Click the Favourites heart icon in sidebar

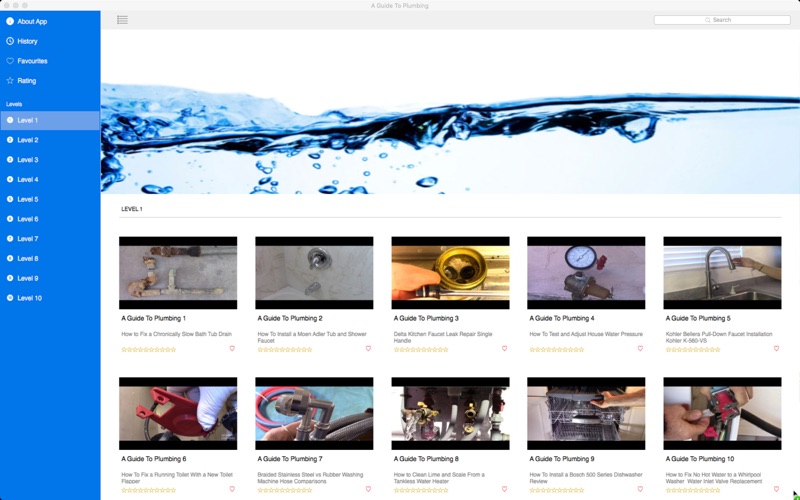click(x=10, y=61)
